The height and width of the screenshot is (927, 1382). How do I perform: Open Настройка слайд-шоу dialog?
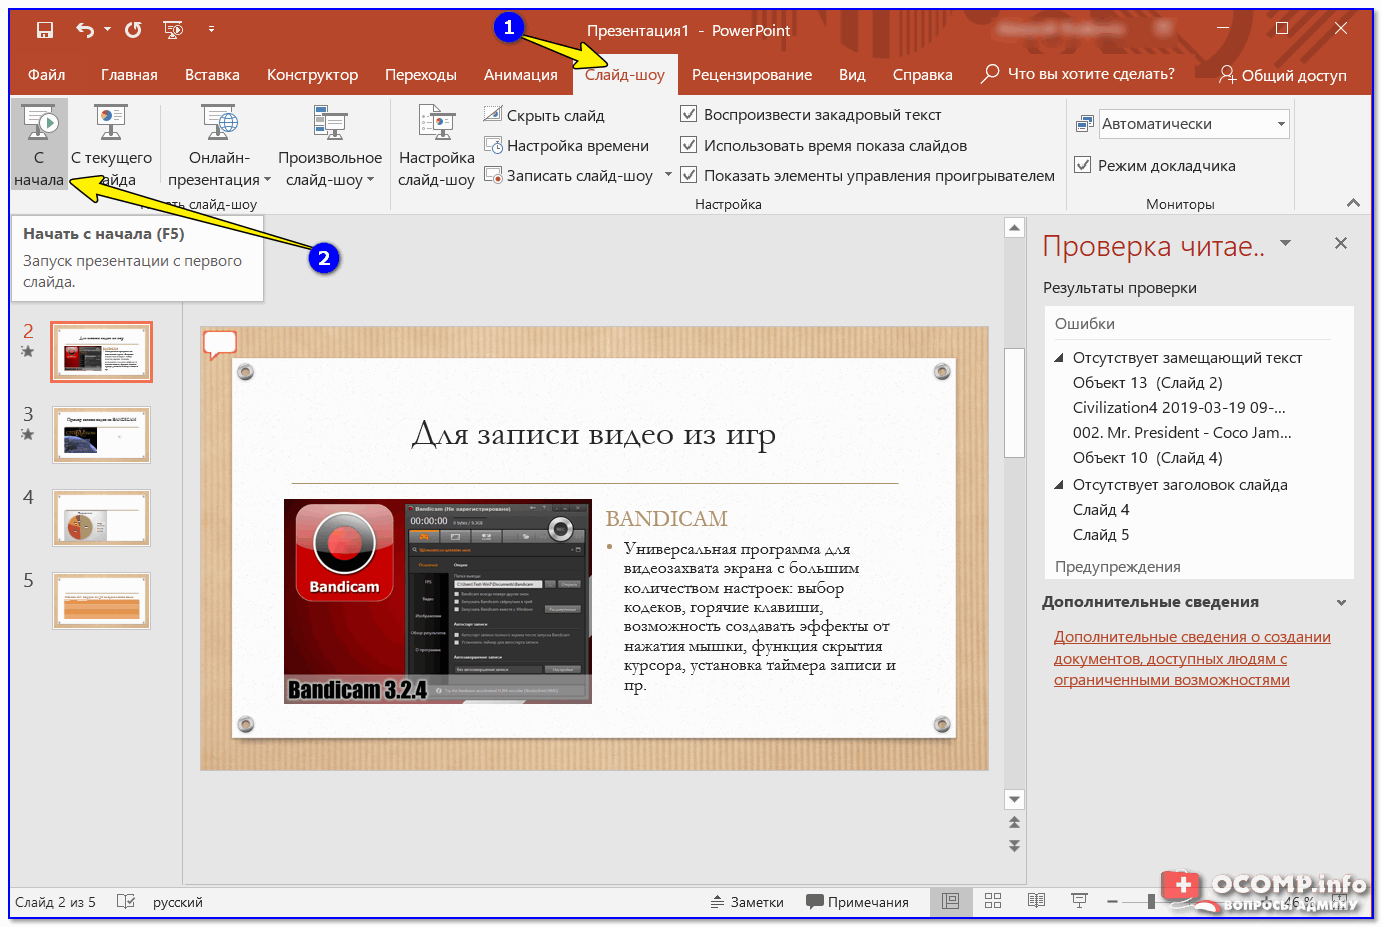click(436, 145)
